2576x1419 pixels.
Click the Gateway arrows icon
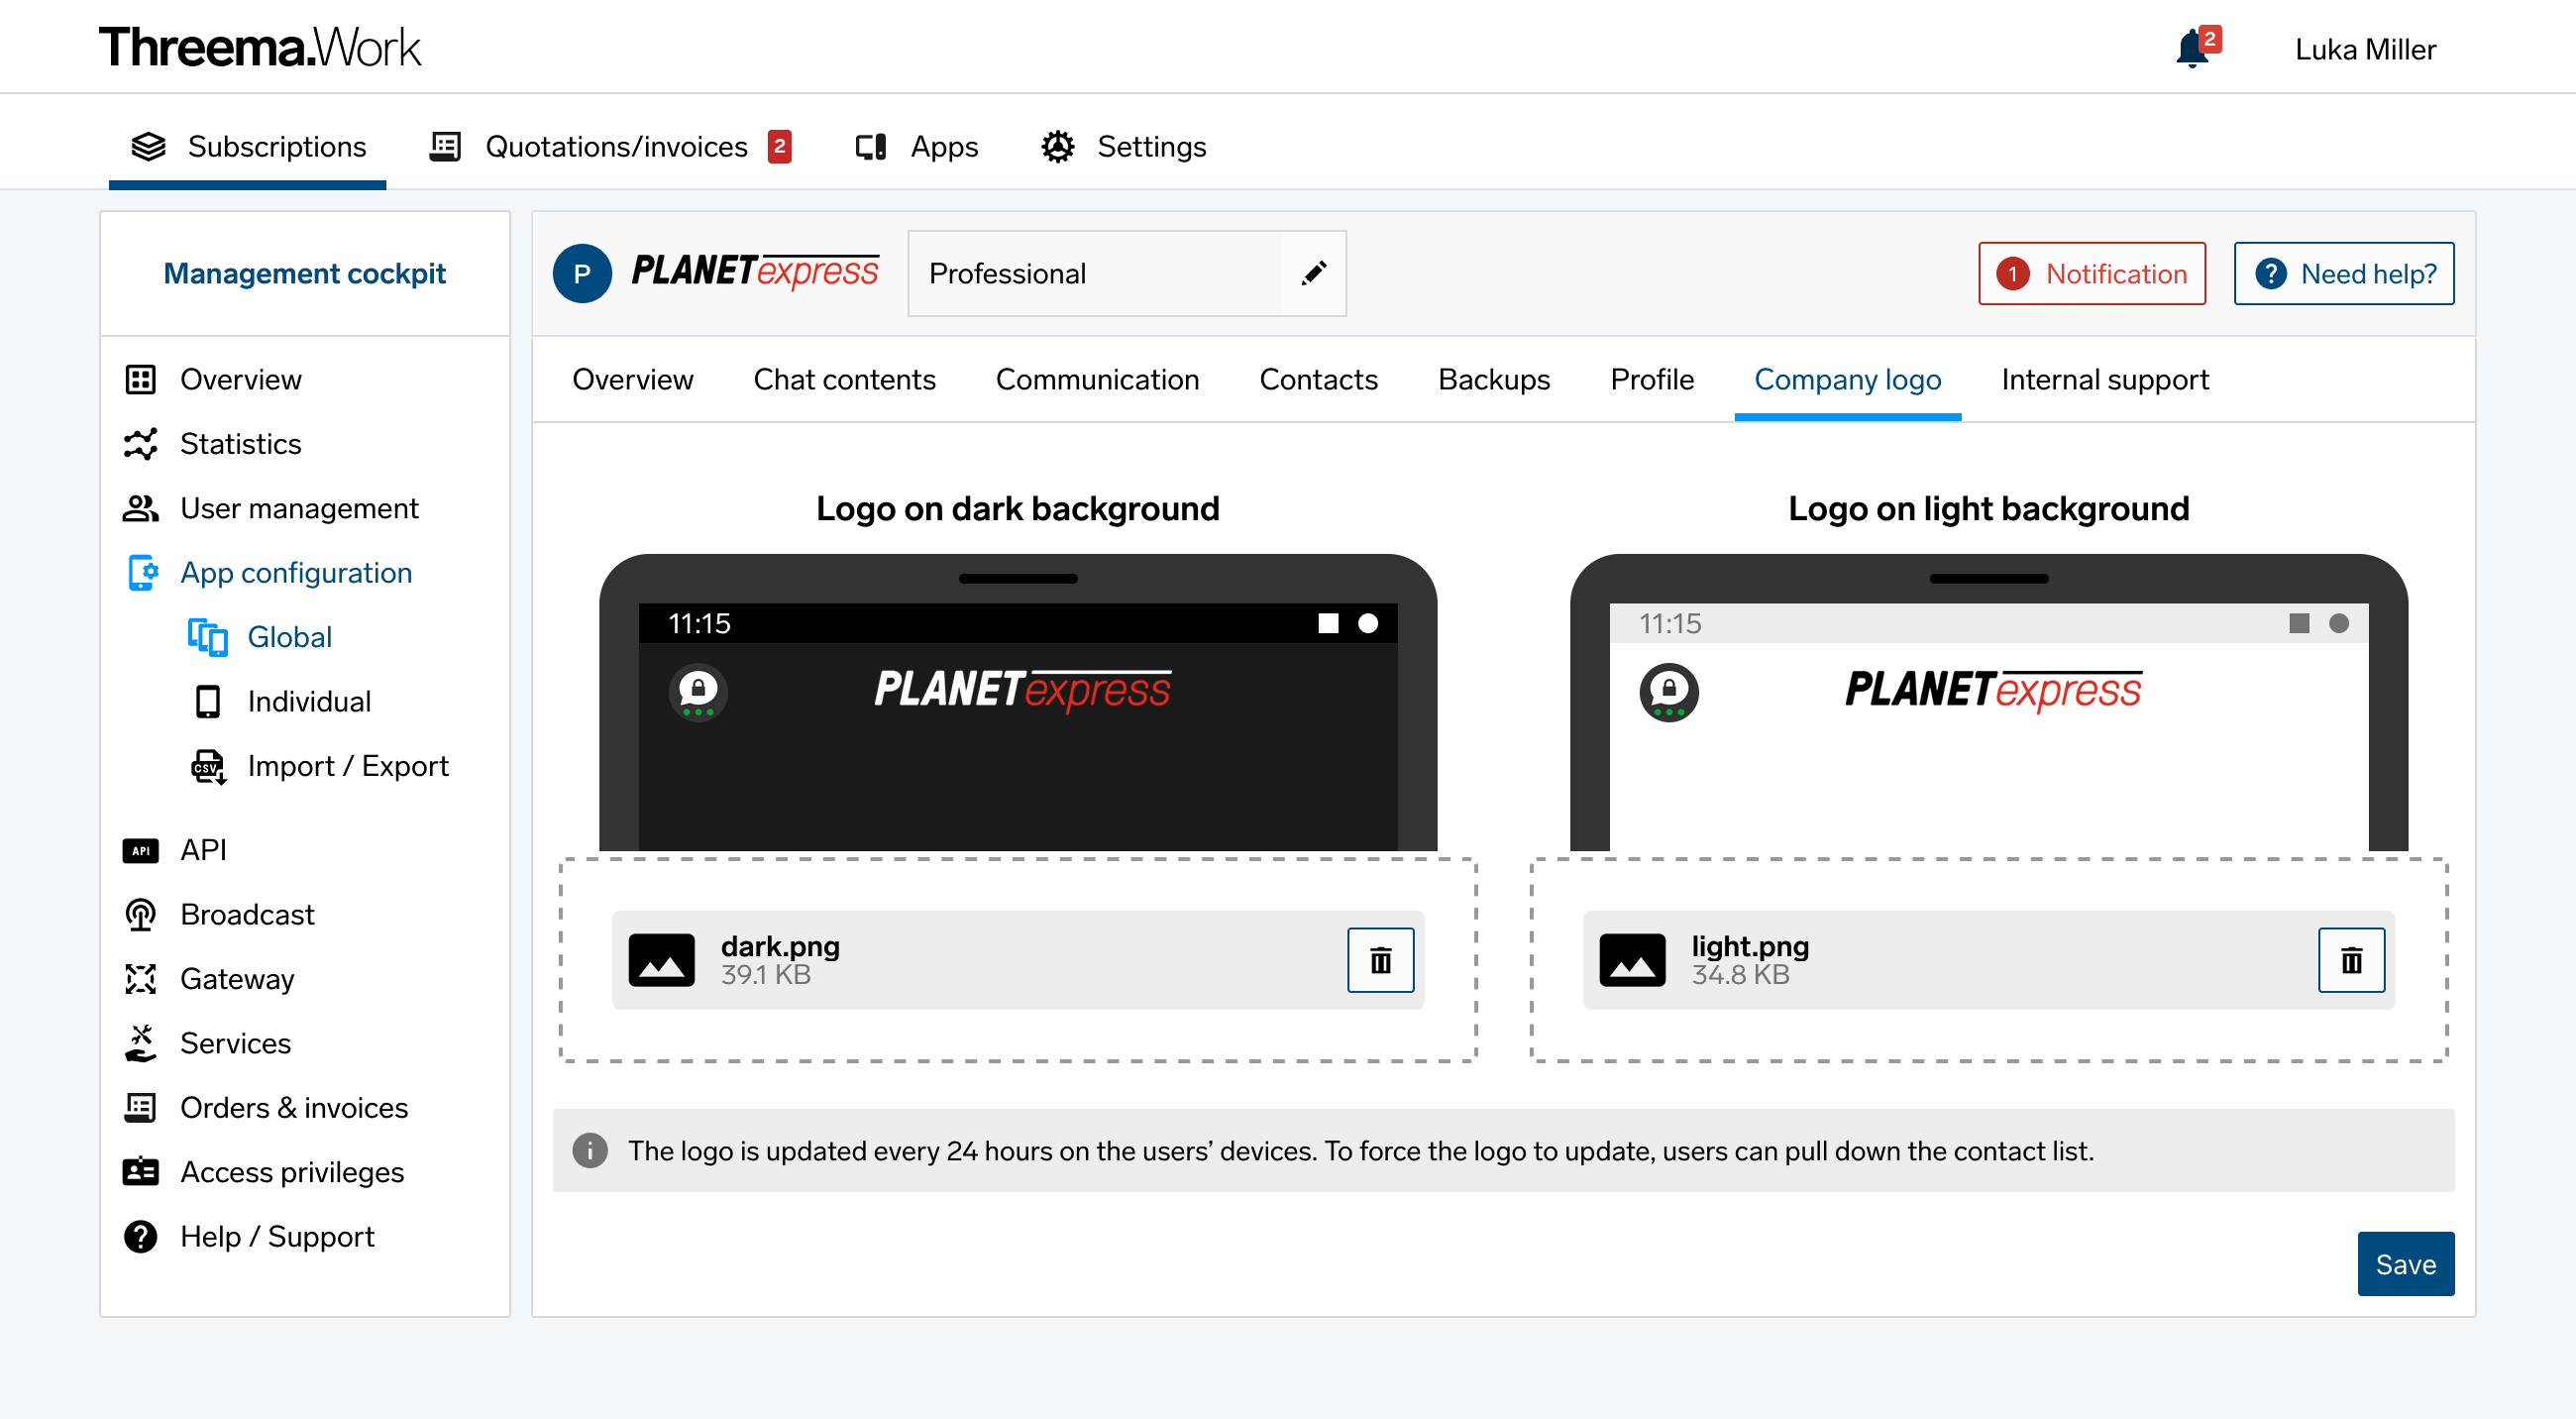140,980
